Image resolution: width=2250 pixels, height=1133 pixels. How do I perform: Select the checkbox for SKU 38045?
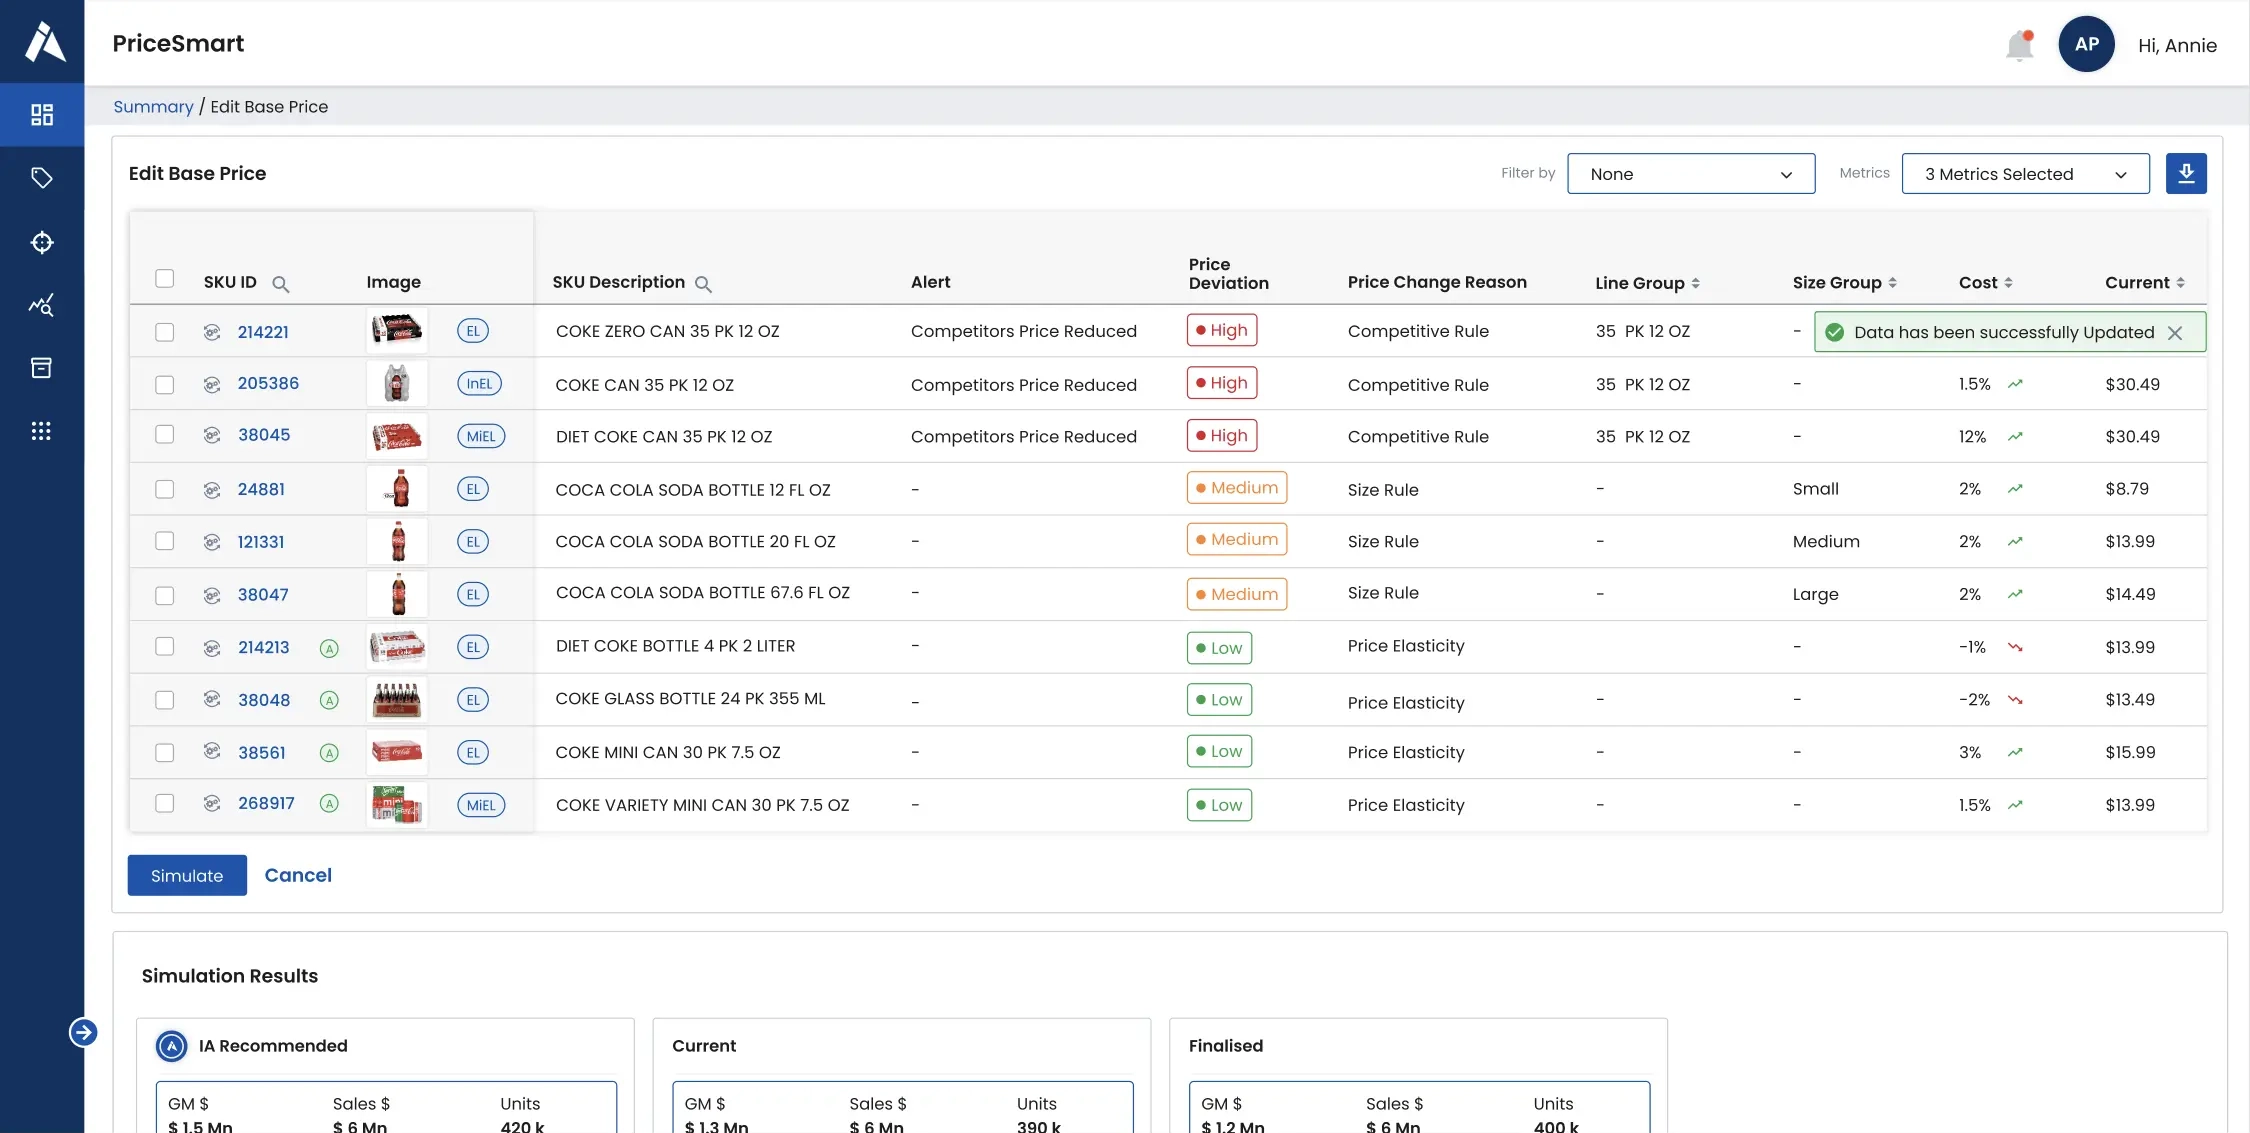coord(165,434)
